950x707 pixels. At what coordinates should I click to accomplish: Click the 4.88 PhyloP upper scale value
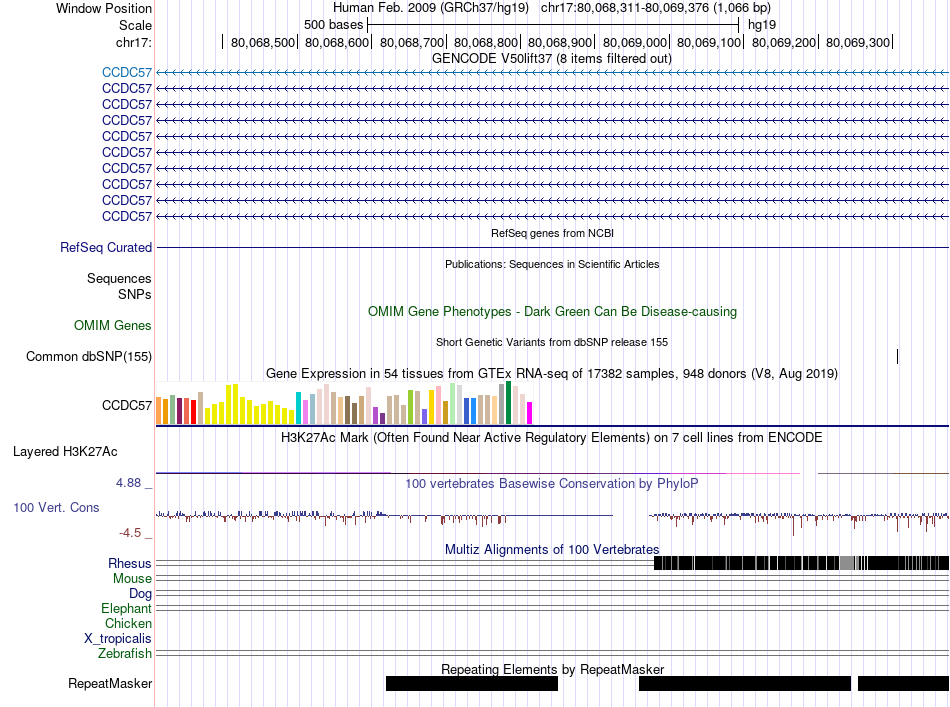coord(128,483)
